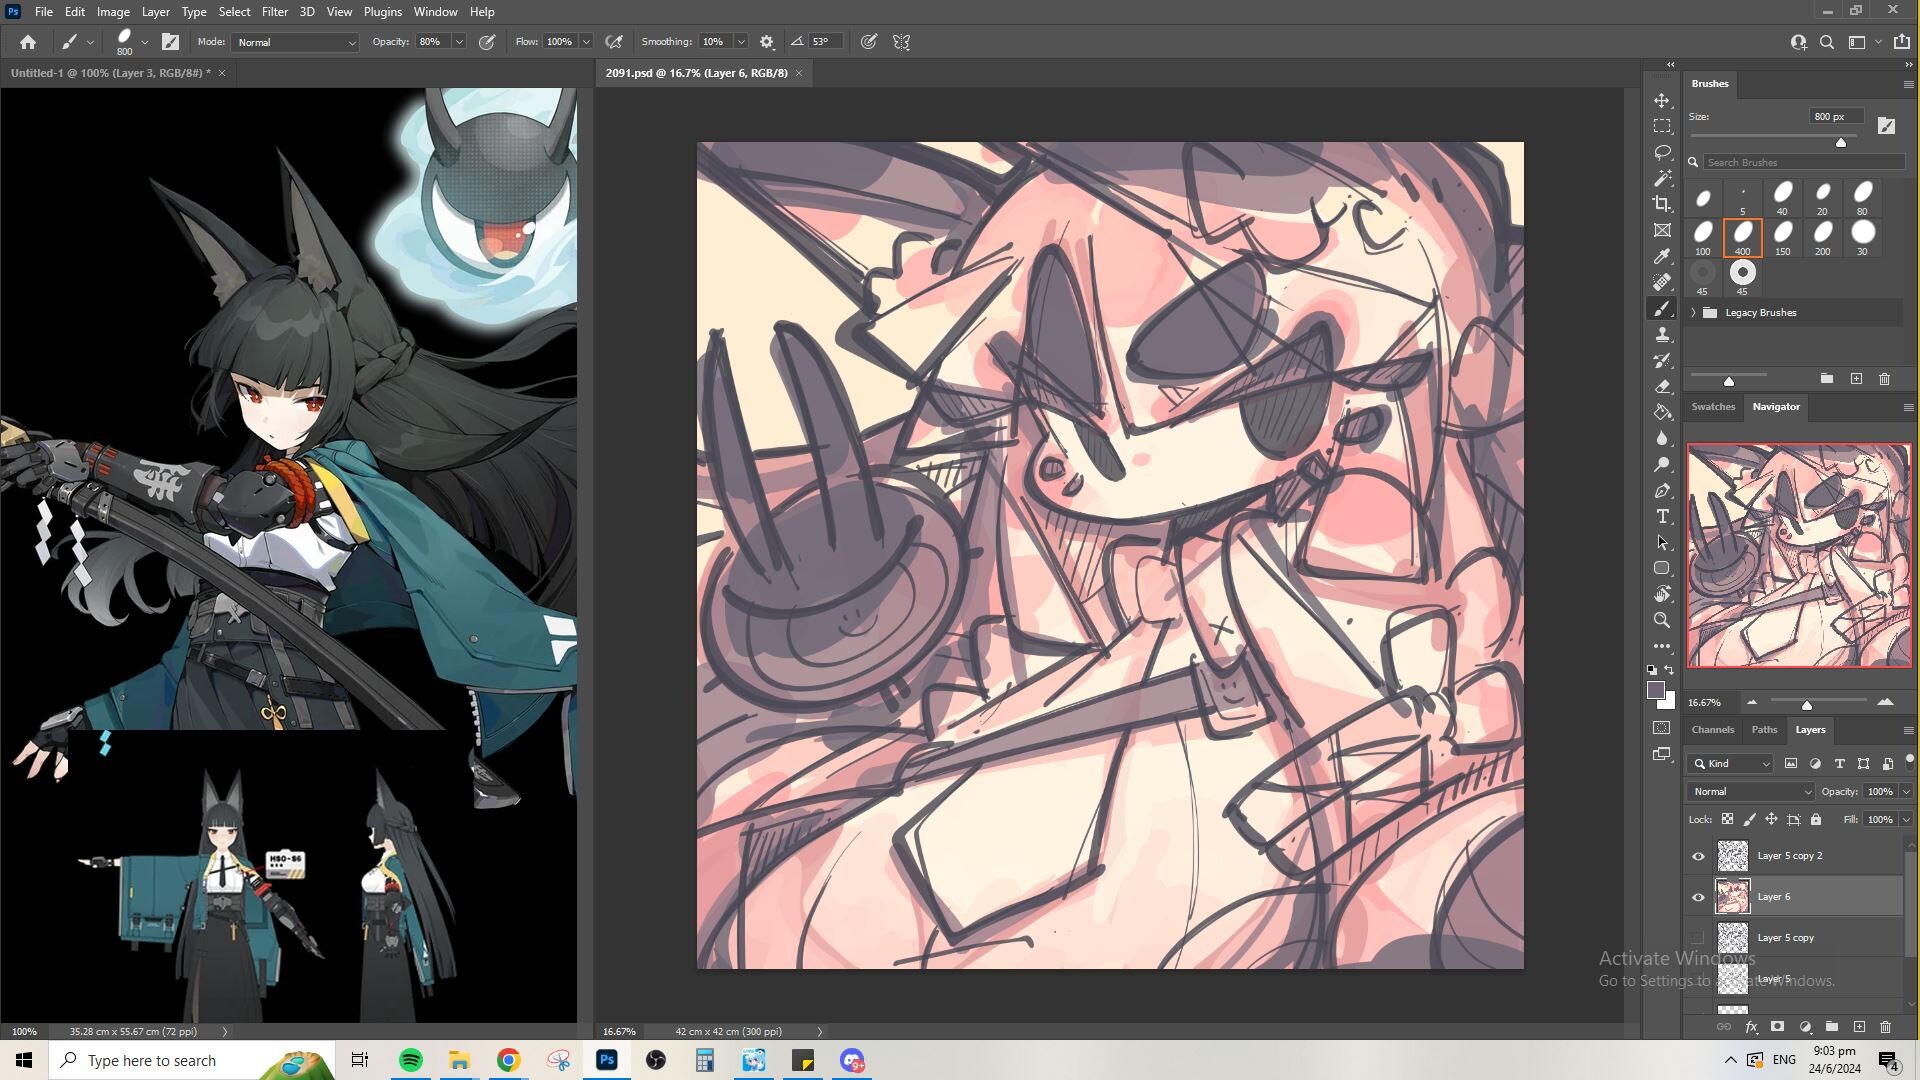Expand the Legacy Brushes folder
The height and width of the screenshot is (1080, 1920).
click(x=1694, y=313)
